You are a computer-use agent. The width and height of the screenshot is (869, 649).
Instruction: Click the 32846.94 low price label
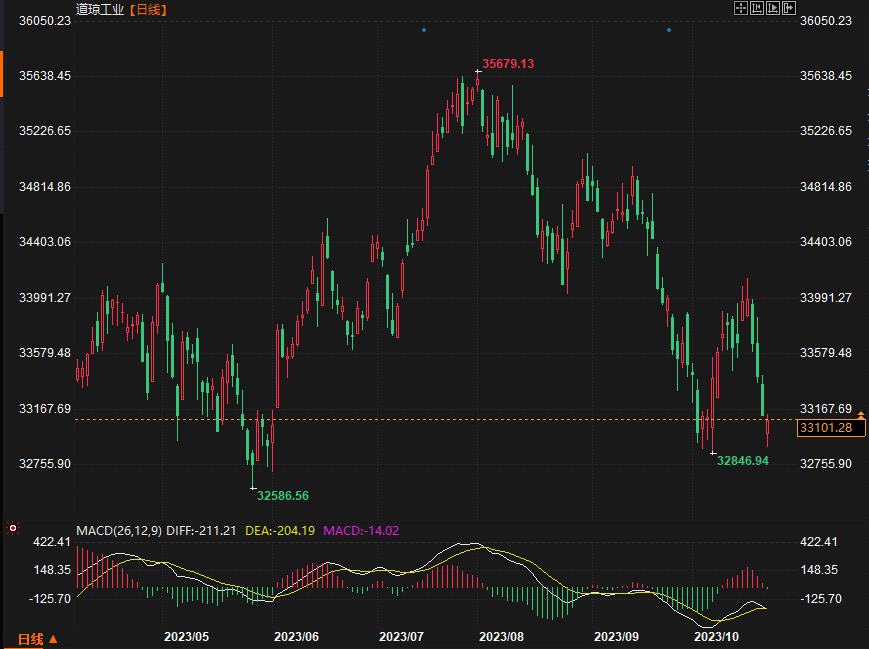coord(743,461)
